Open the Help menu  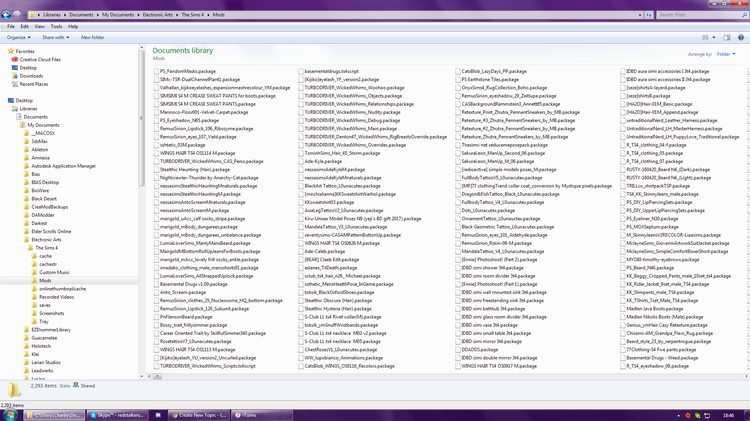(73, 26)
